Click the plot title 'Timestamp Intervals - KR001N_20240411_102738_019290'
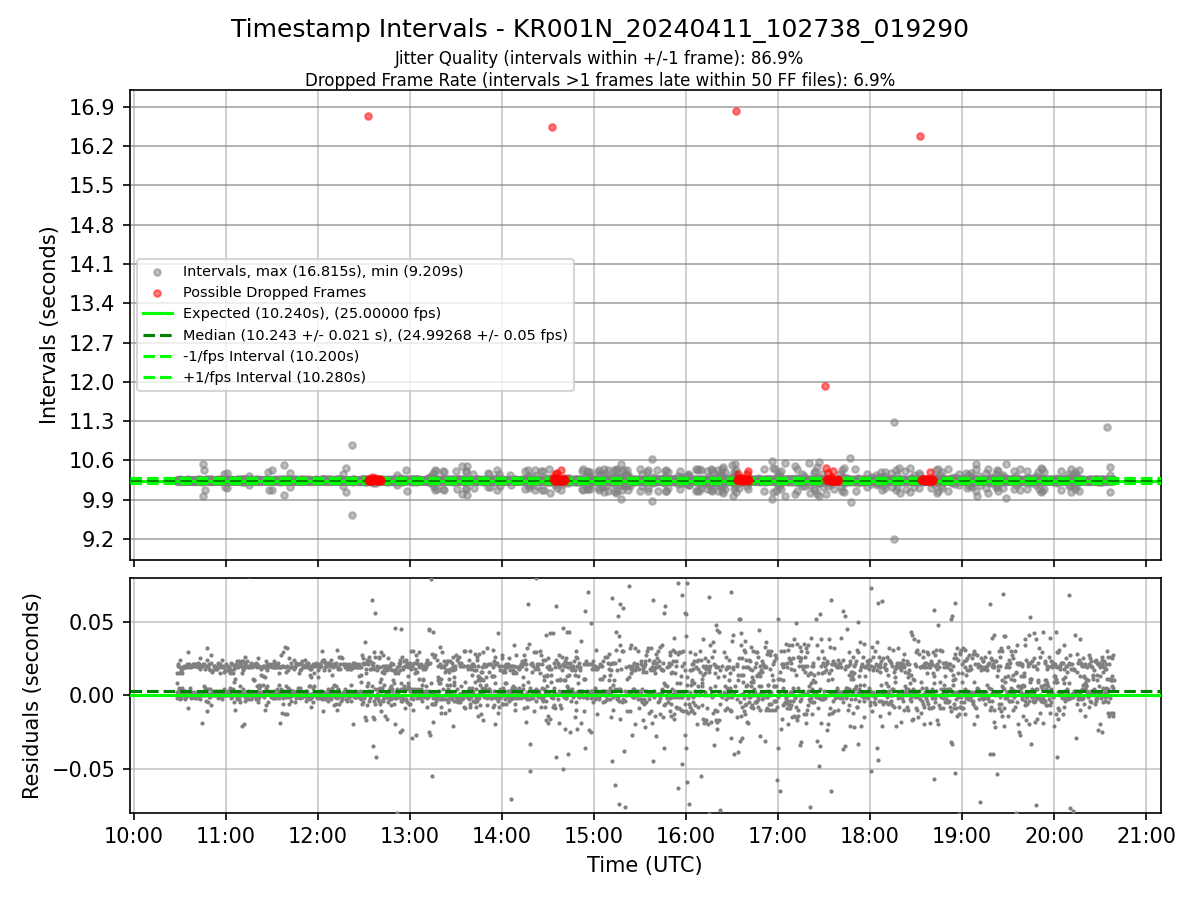 600,29
